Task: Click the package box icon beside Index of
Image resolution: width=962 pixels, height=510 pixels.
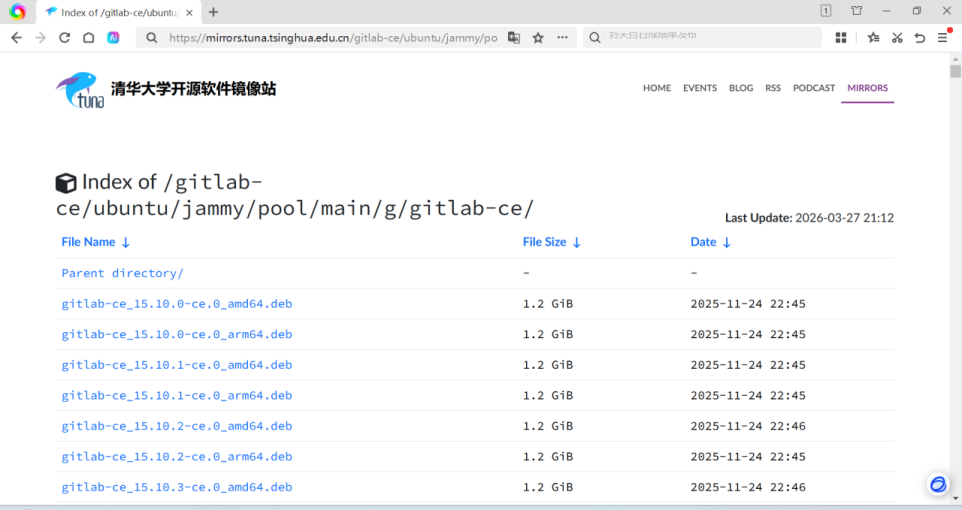Action: 66,183
